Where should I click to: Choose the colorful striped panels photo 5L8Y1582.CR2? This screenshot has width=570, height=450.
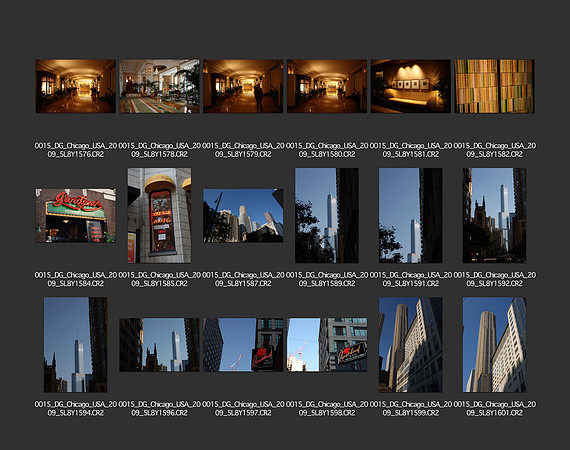494,86
